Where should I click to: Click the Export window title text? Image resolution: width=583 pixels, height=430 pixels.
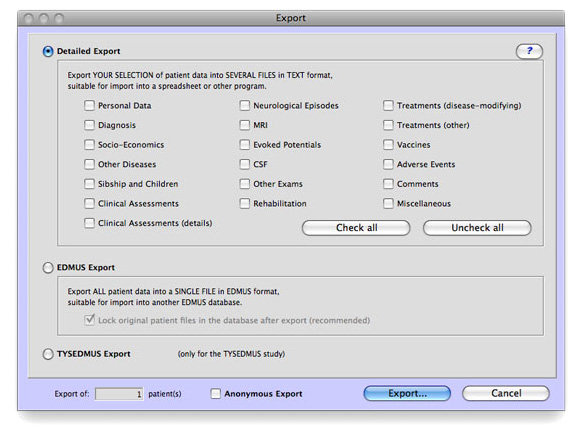[x=291, y=18]
